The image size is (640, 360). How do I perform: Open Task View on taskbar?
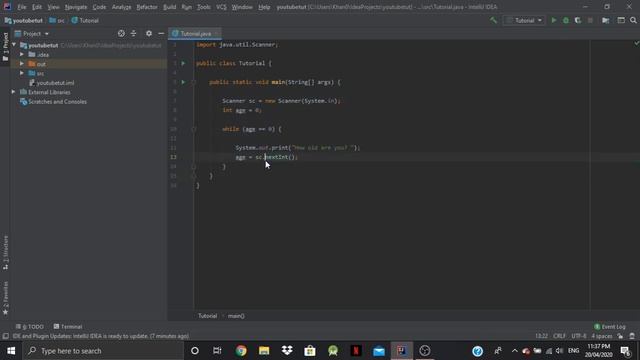pyautogui.click(x=217, y=351)
